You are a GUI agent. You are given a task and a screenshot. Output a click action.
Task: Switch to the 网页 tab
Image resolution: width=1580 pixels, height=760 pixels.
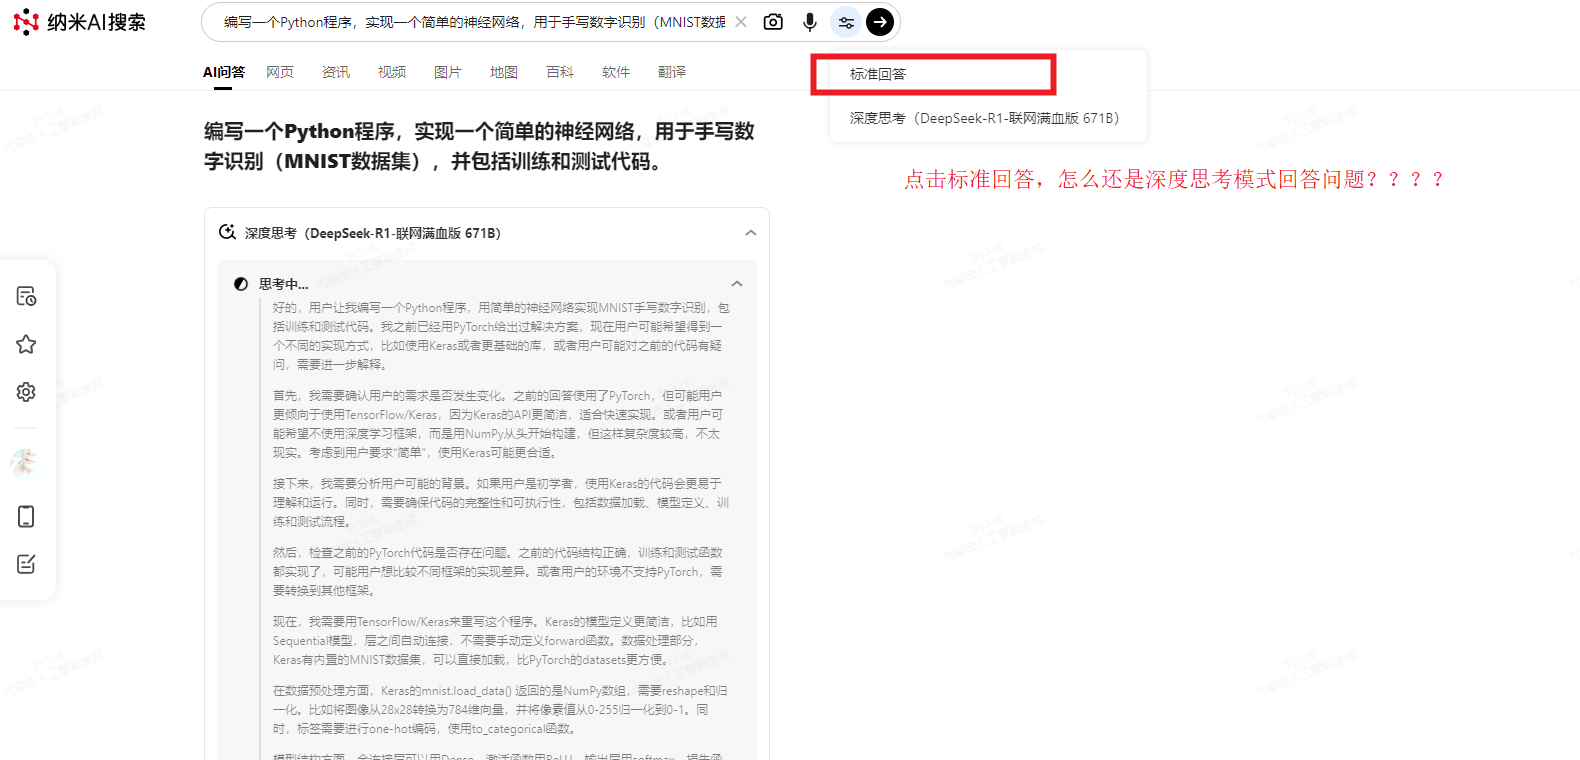[280, 72]
